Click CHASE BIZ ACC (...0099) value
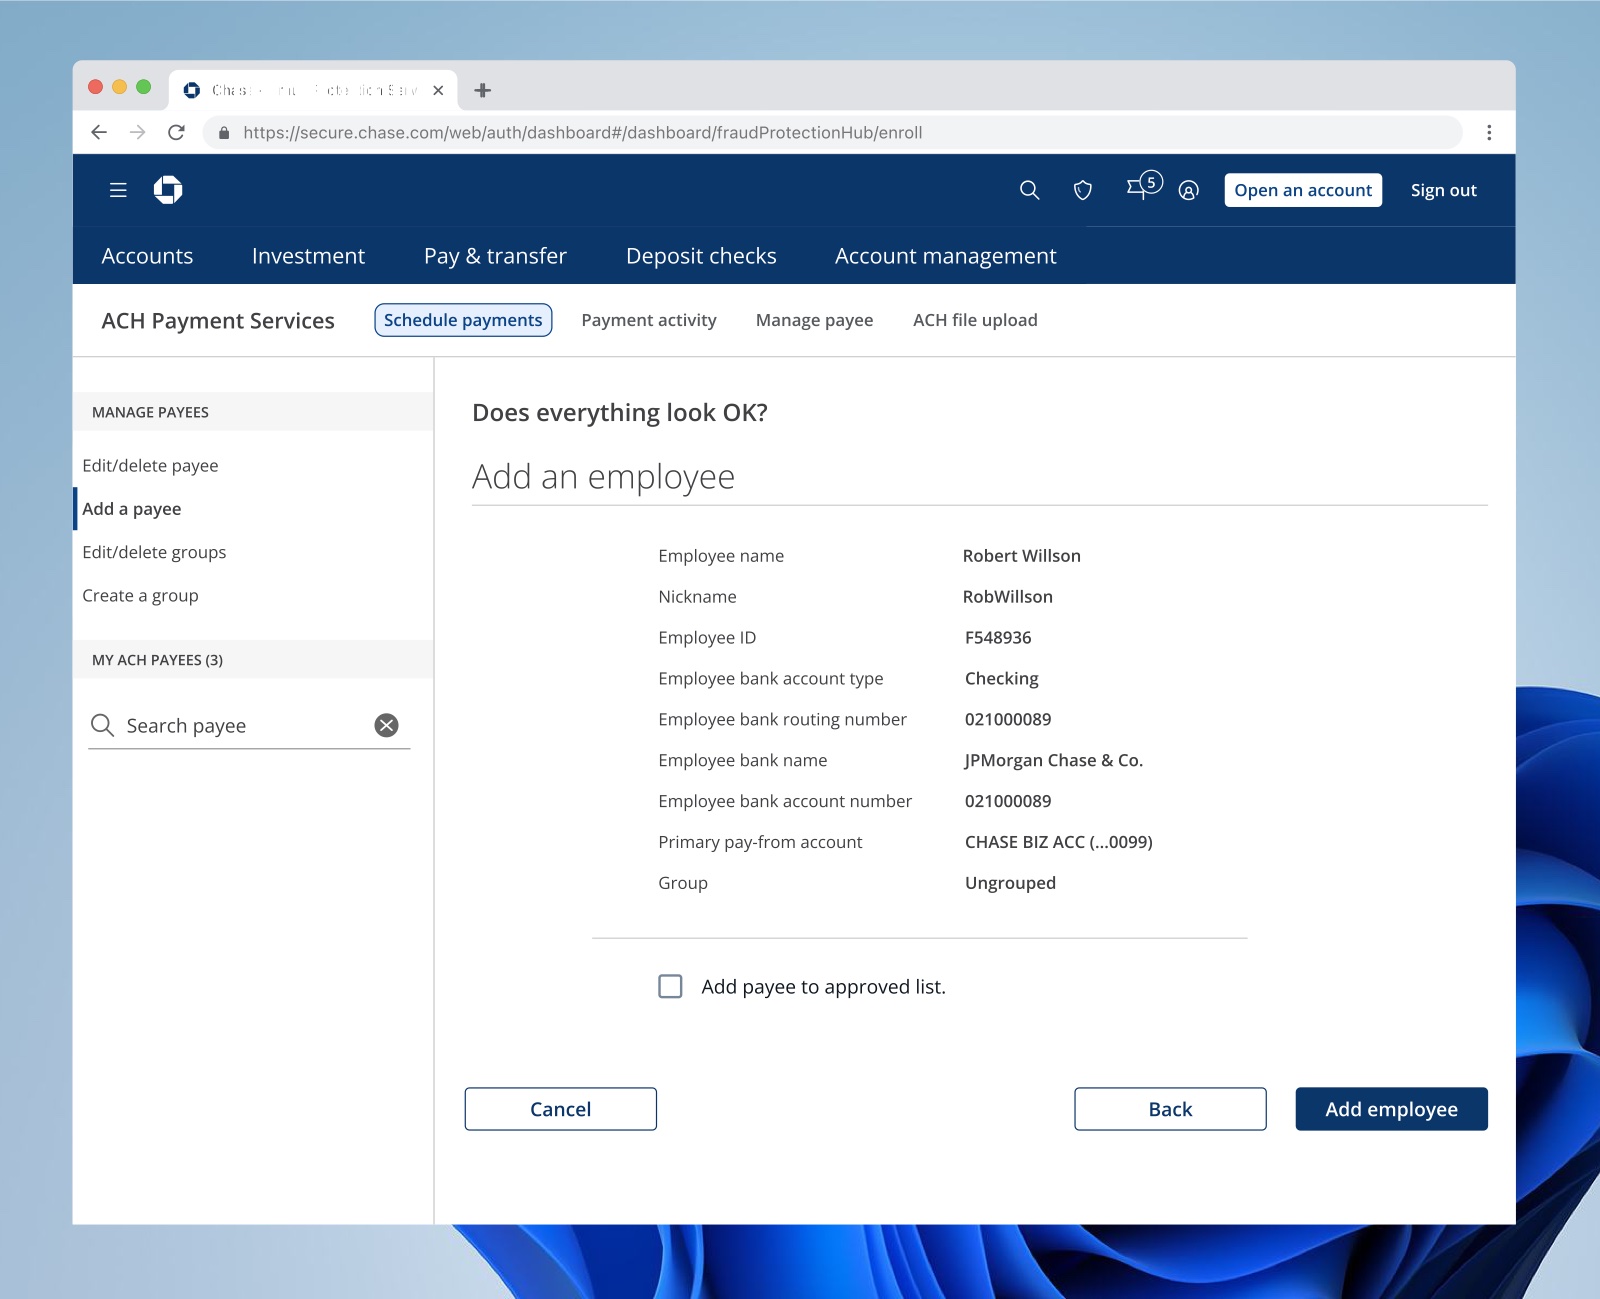The image size is (1600, 1299). coord(1058,842)
